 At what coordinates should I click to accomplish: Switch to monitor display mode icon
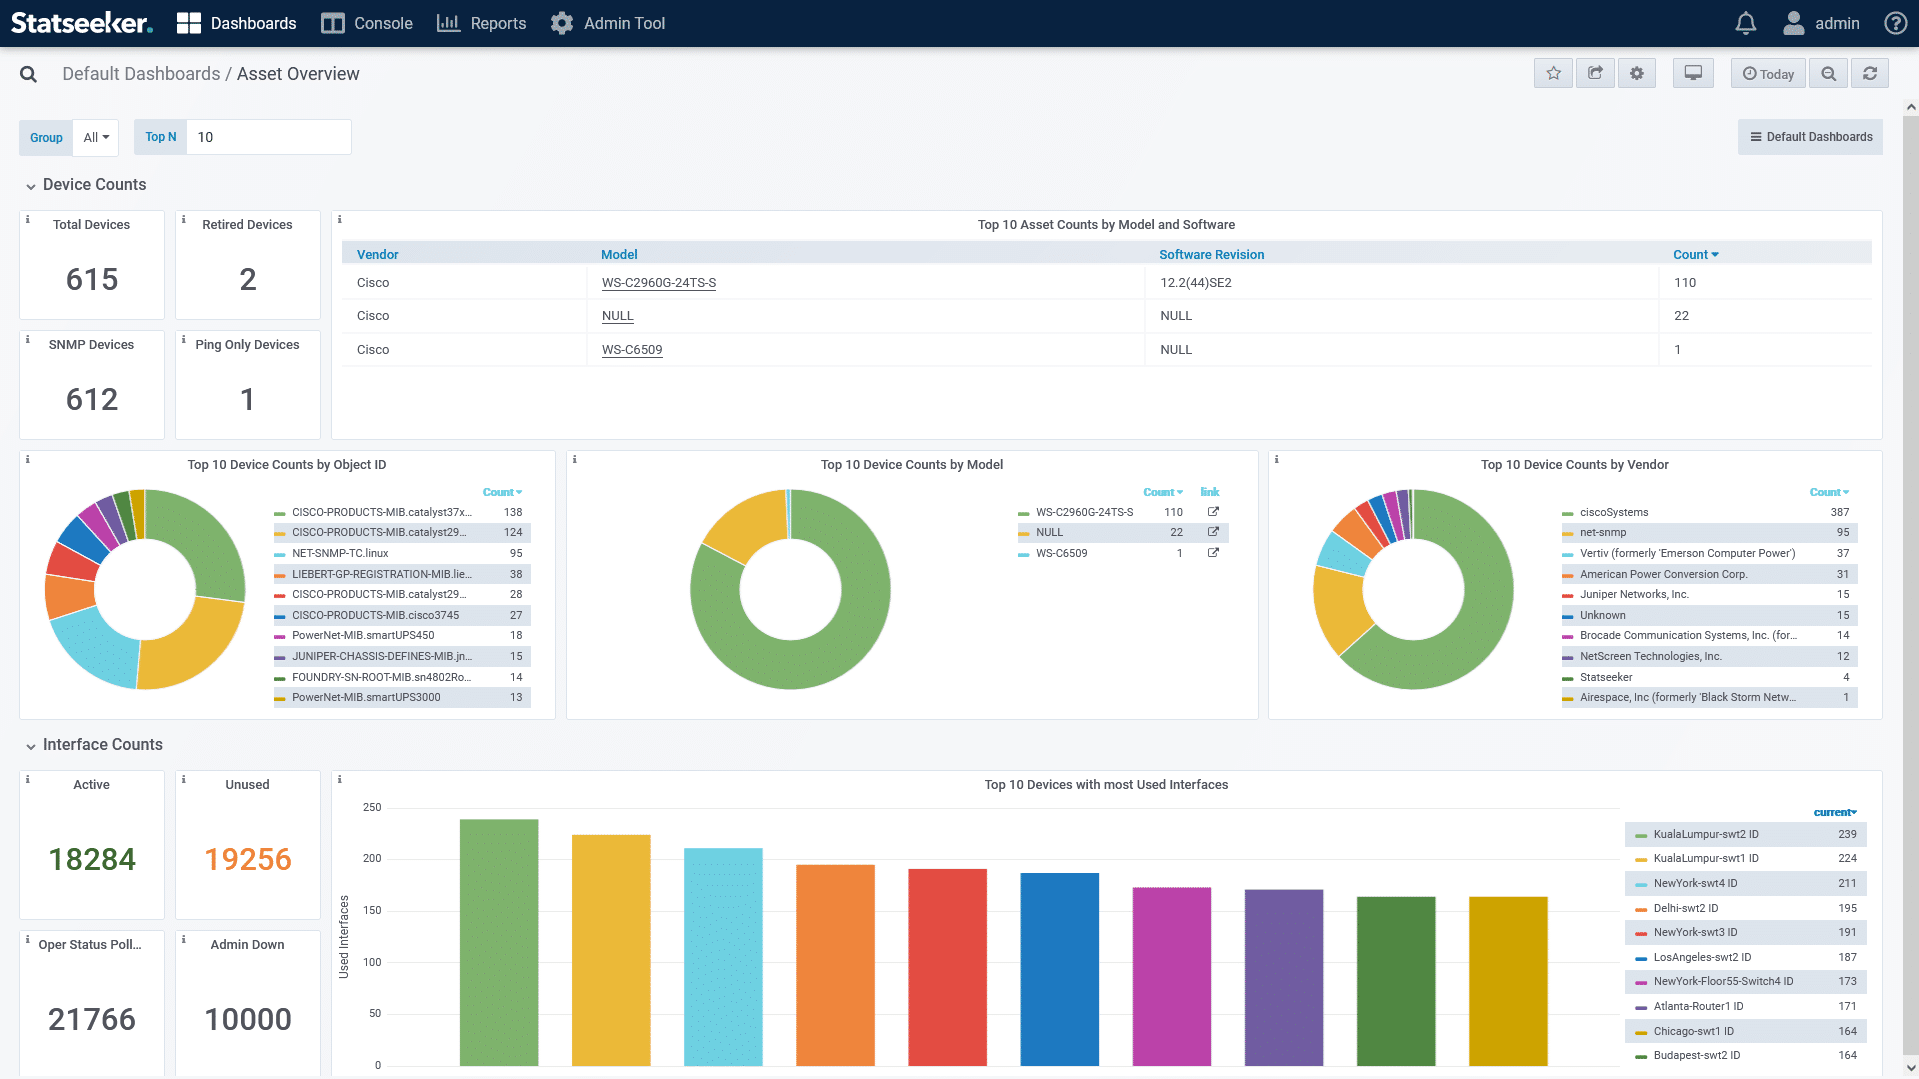pyautogui.click(x=1693, y=73)
